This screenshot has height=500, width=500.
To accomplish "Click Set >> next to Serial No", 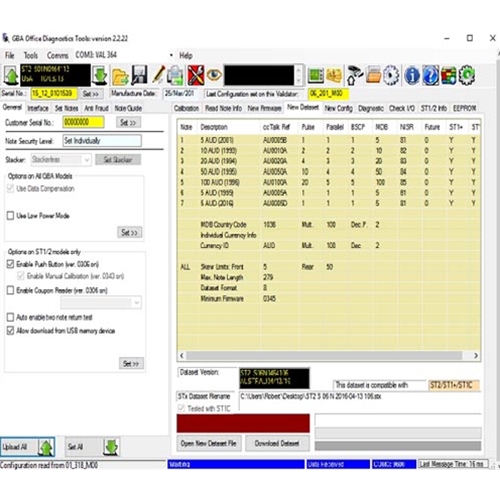I will click(x=91, y=94).
